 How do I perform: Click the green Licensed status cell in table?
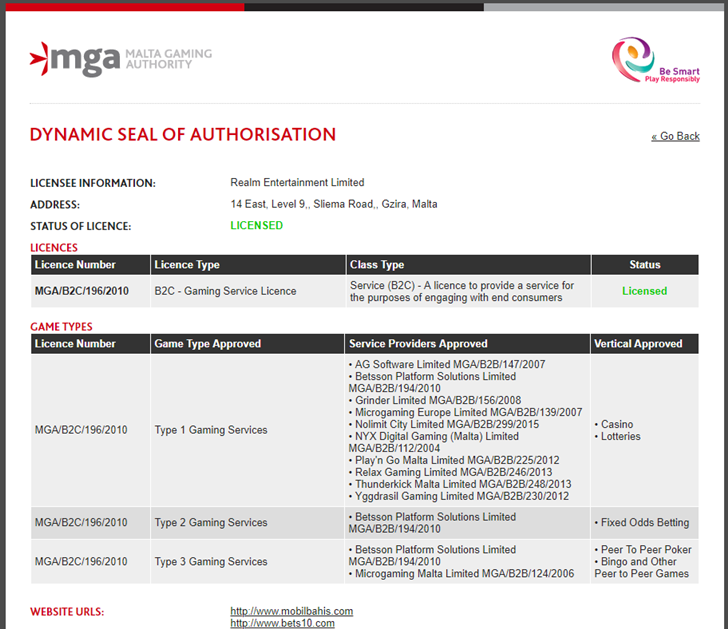point(644,291)
